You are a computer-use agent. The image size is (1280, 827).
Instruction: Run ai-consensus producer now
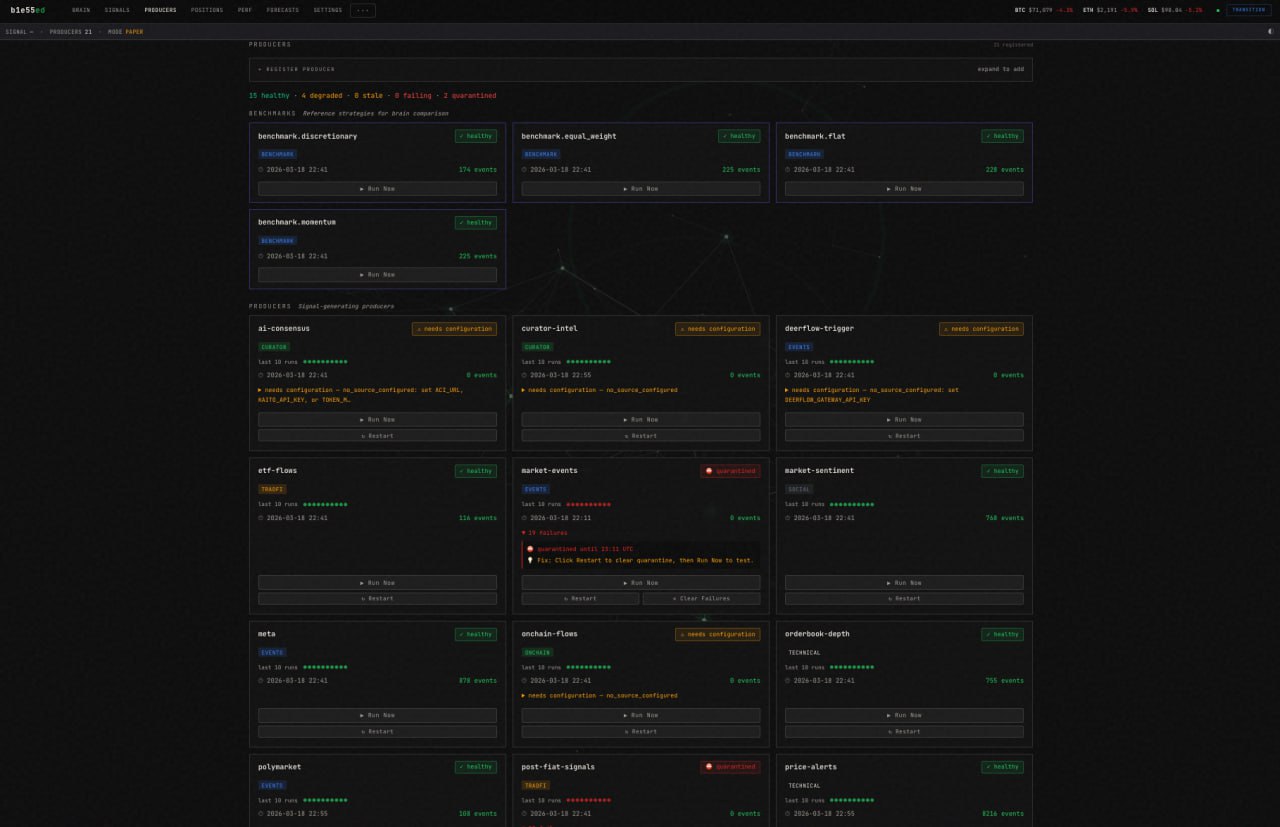377,420
